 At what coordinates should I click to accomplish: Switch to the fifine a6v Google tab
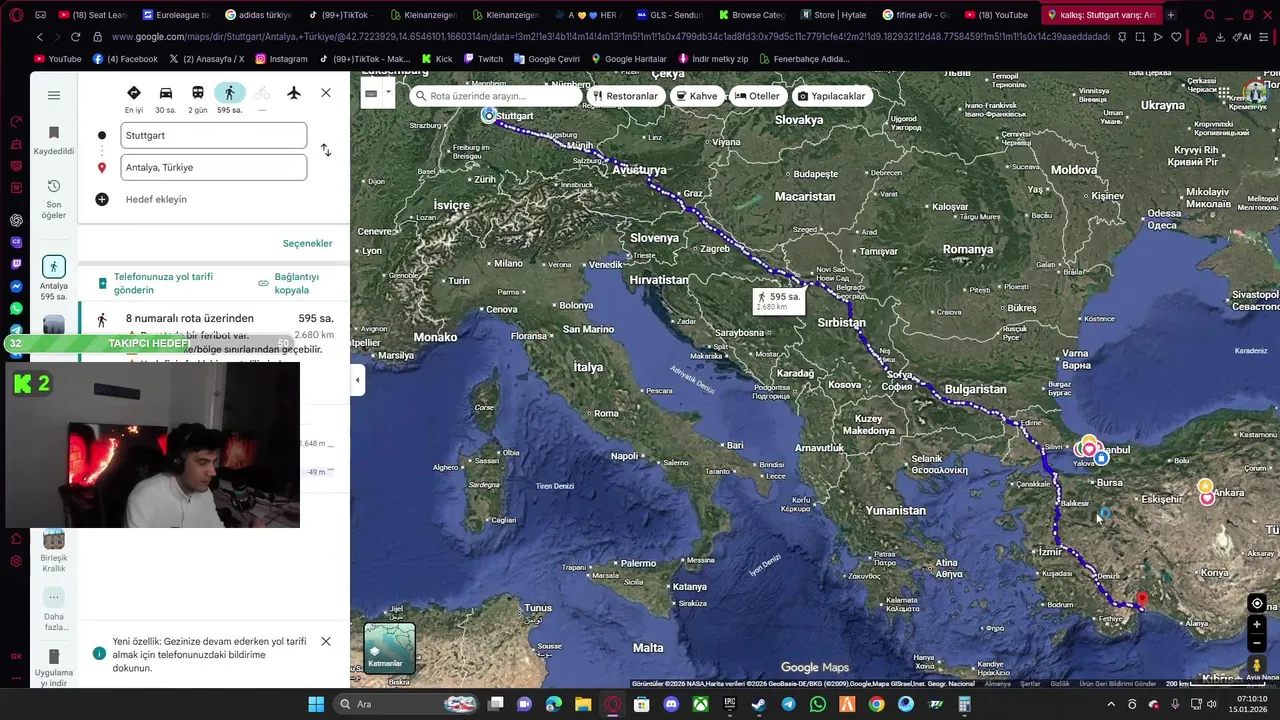click(x=916, y=15)
